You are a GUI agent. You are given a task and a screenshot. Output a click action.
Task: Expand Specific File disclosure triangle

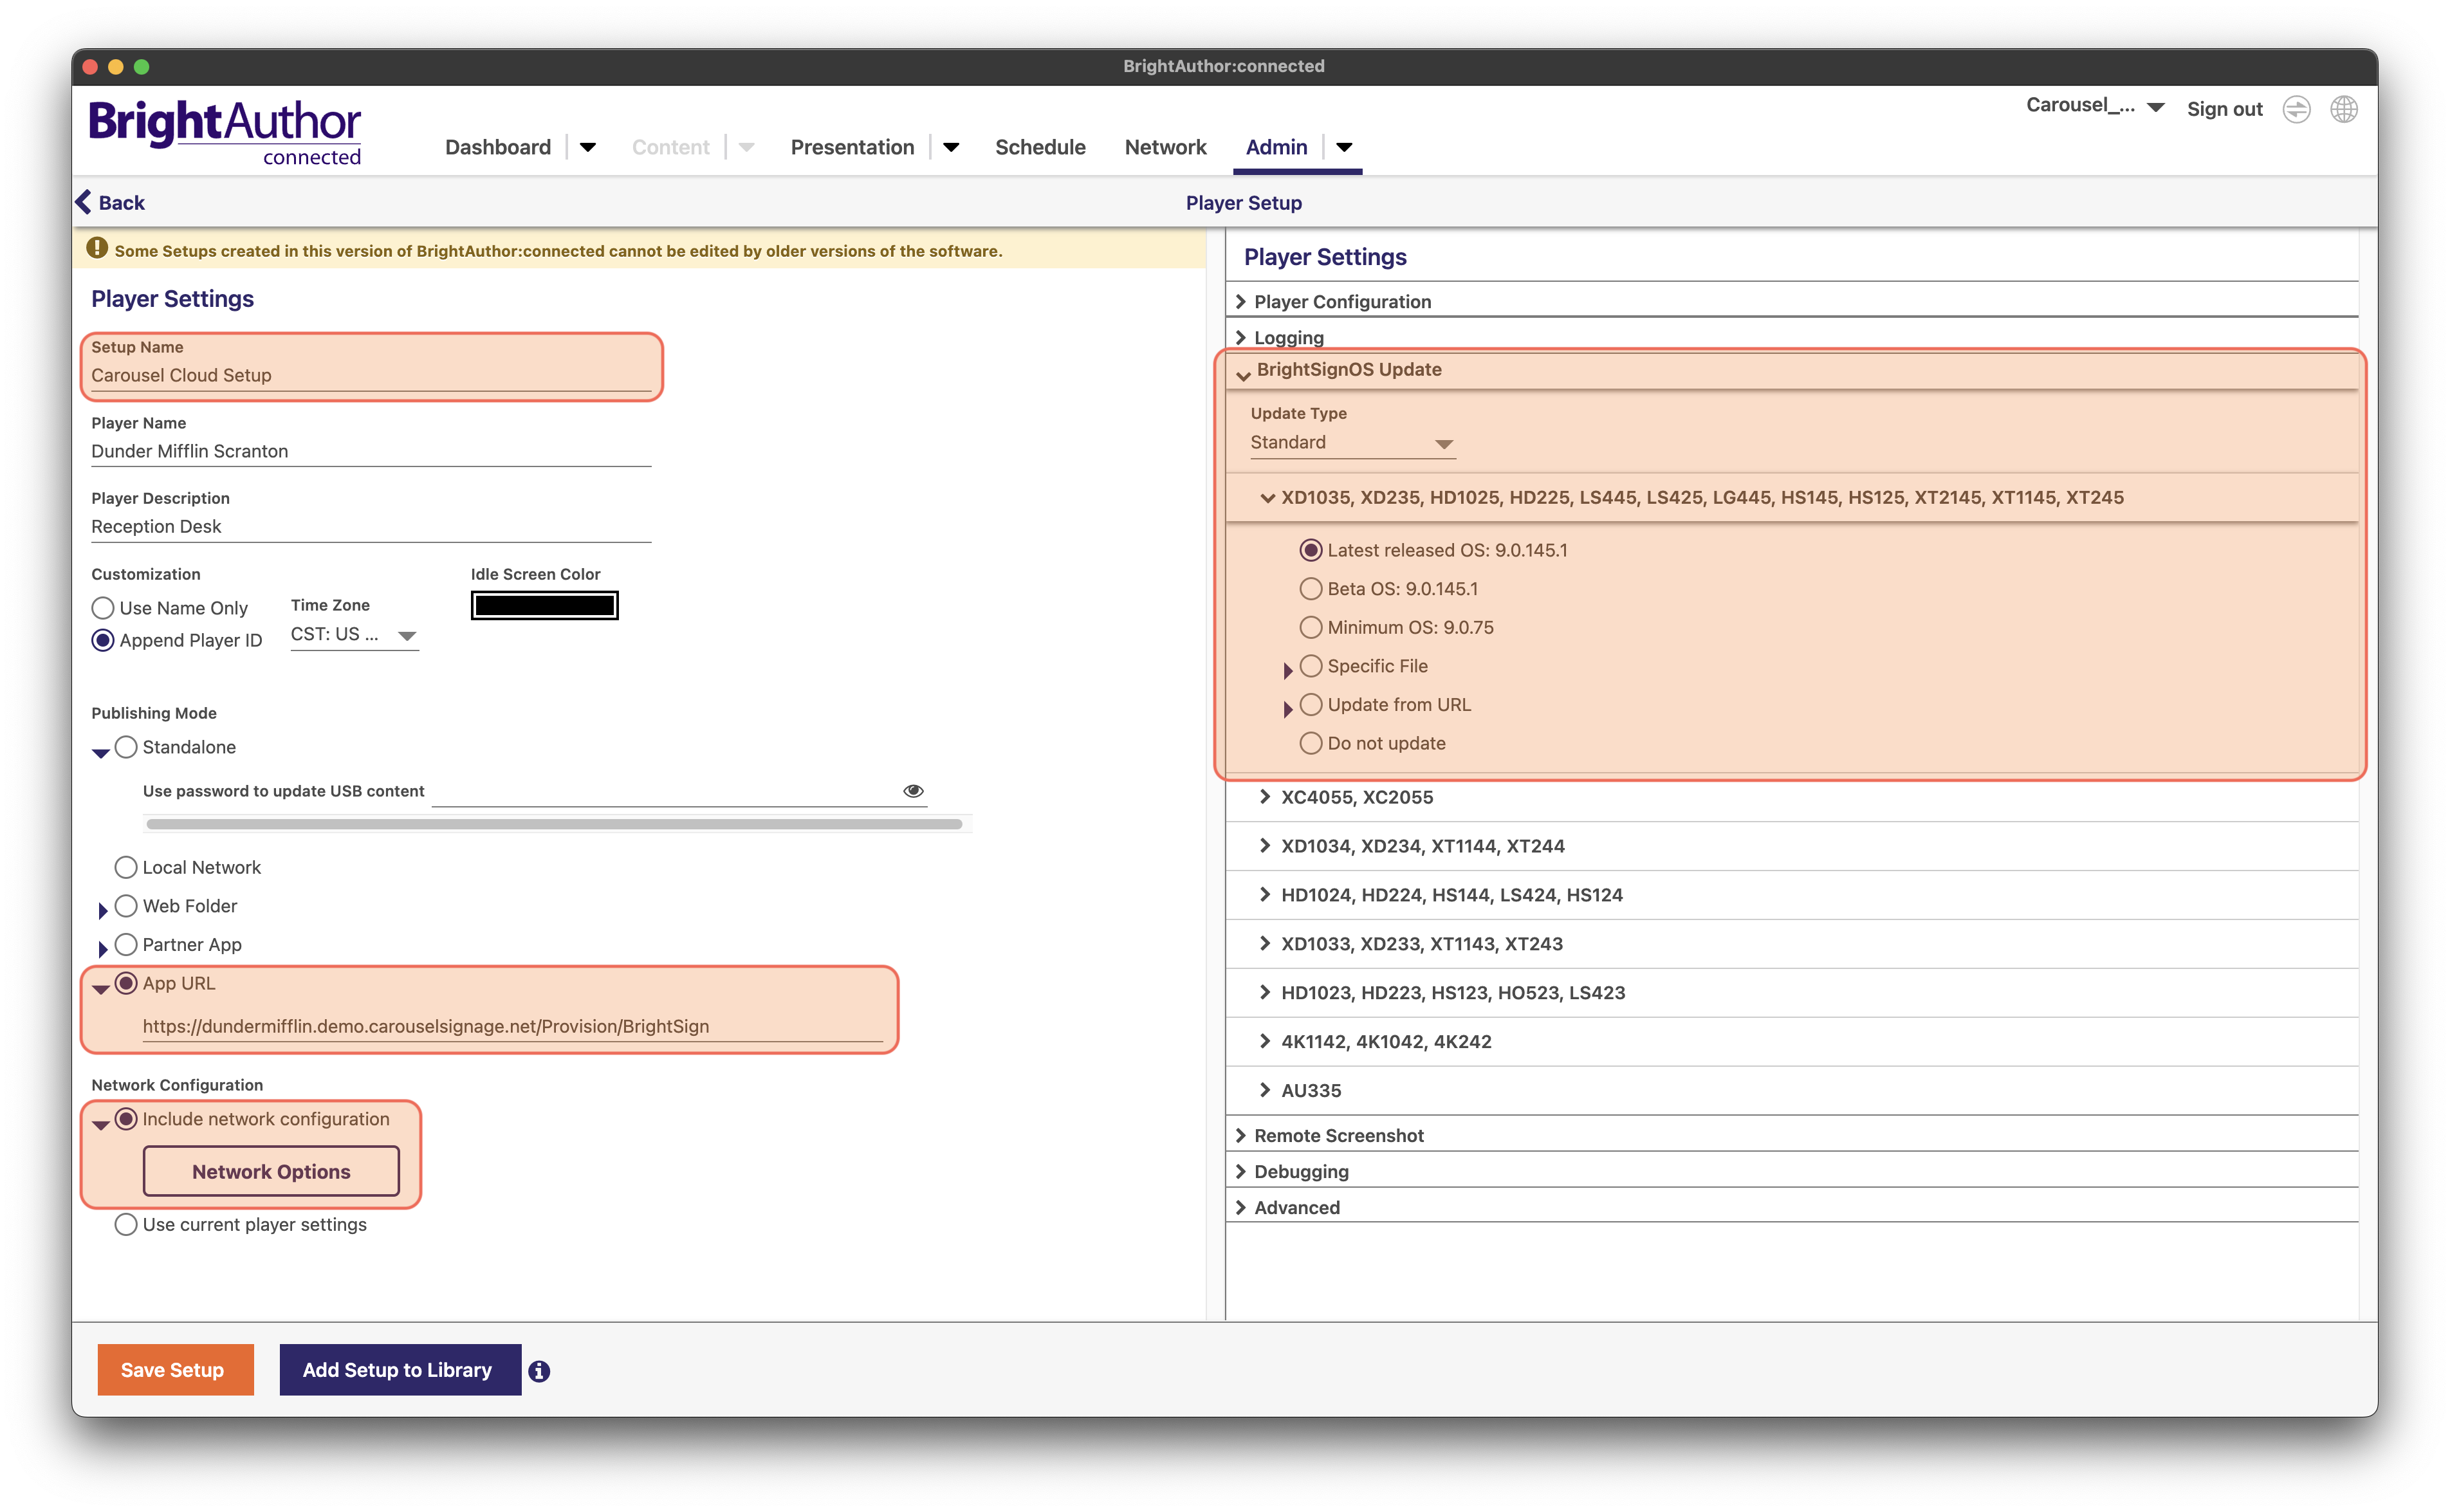tap(1287, 670)
